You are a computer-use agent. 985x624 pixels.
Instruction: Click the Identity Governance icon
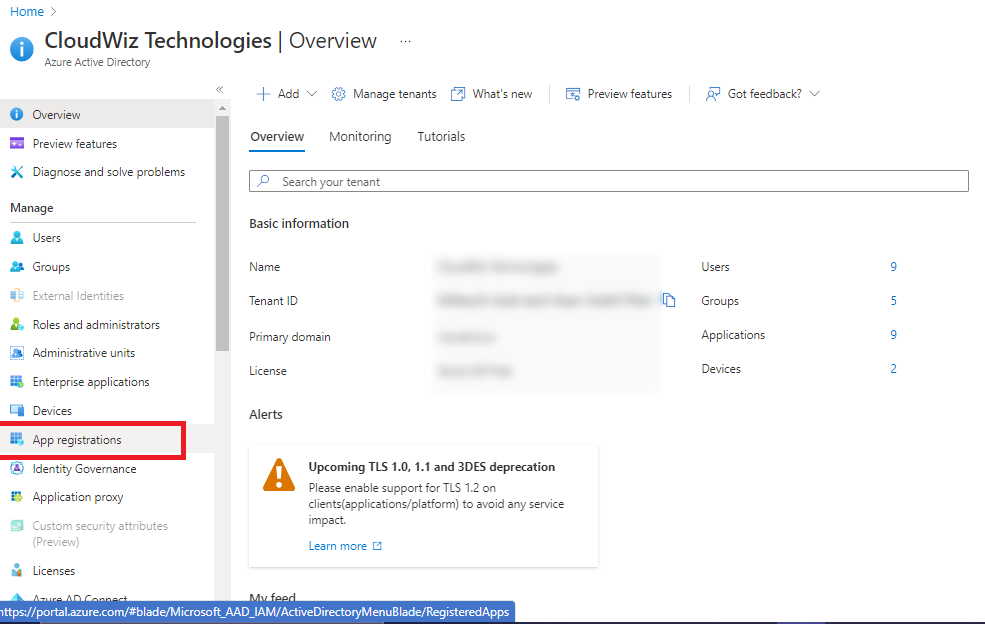tap(16, 469)
